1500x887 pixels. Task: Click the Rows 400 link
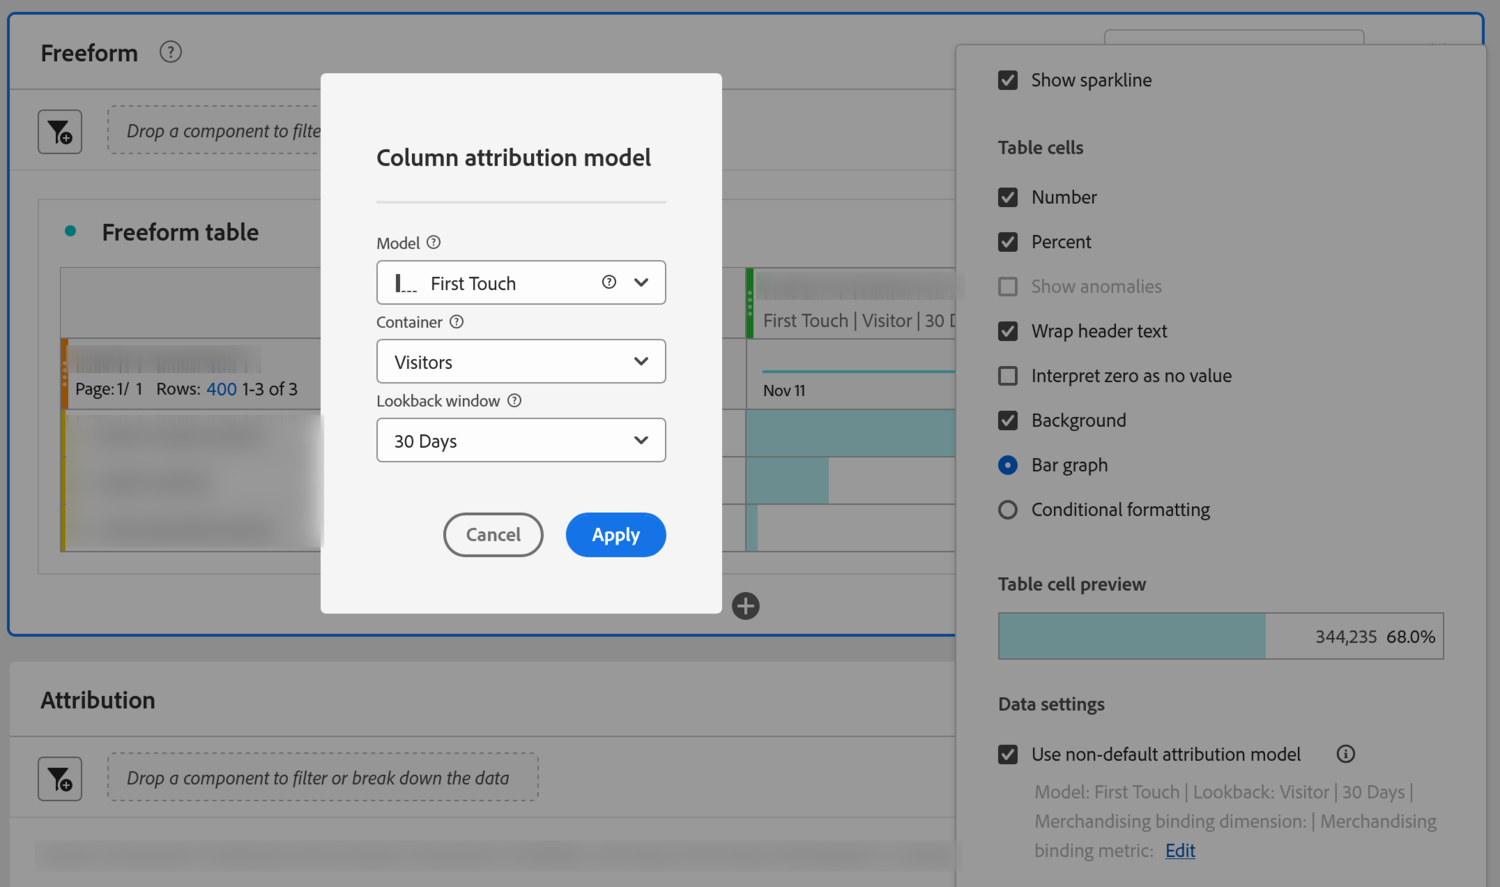coord(221,389)
